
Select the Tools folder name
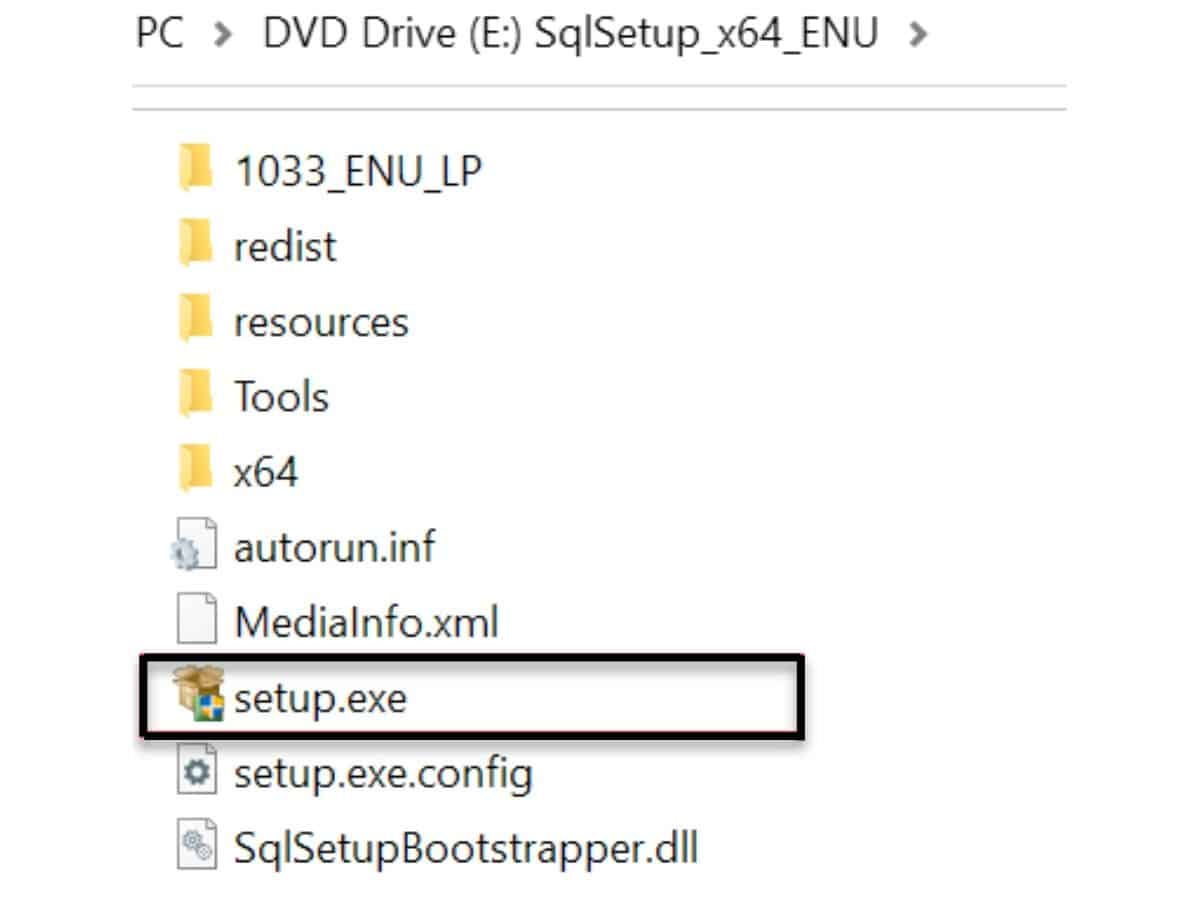(281, 396)
